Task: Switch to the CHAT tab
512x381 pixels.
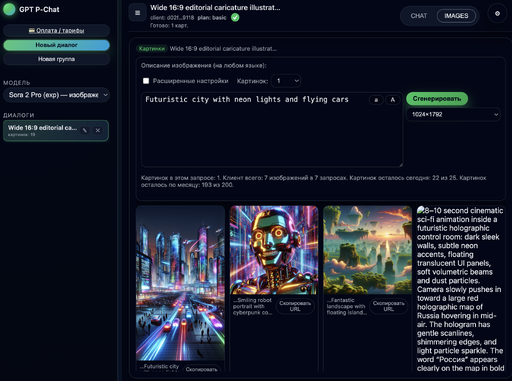Action: (x=419, y=16)
